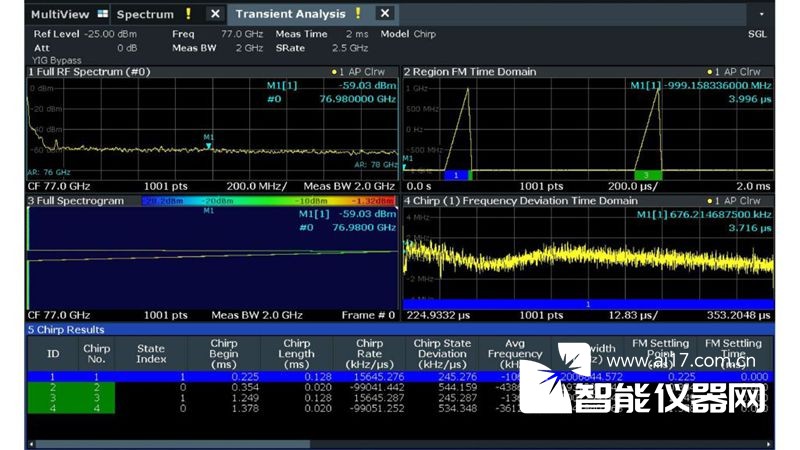Click the Spectrum tab warning icon
The height and width of the screenshot is (450, 800).
188,14
